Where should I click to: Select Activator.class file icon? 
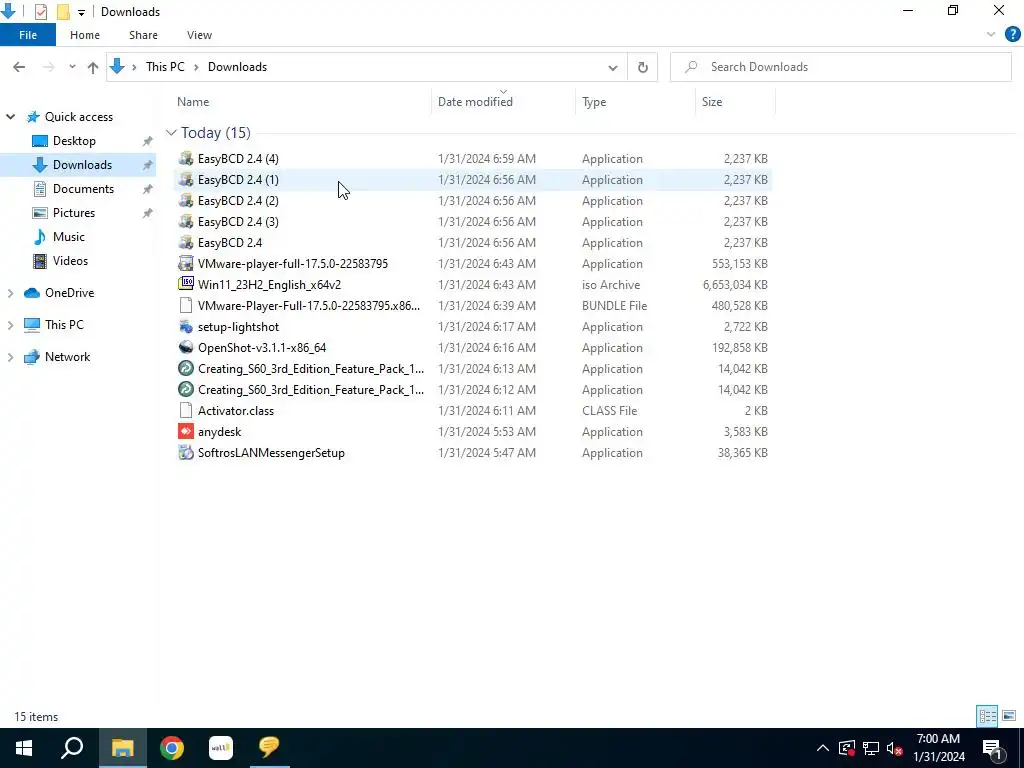(186, 411)
